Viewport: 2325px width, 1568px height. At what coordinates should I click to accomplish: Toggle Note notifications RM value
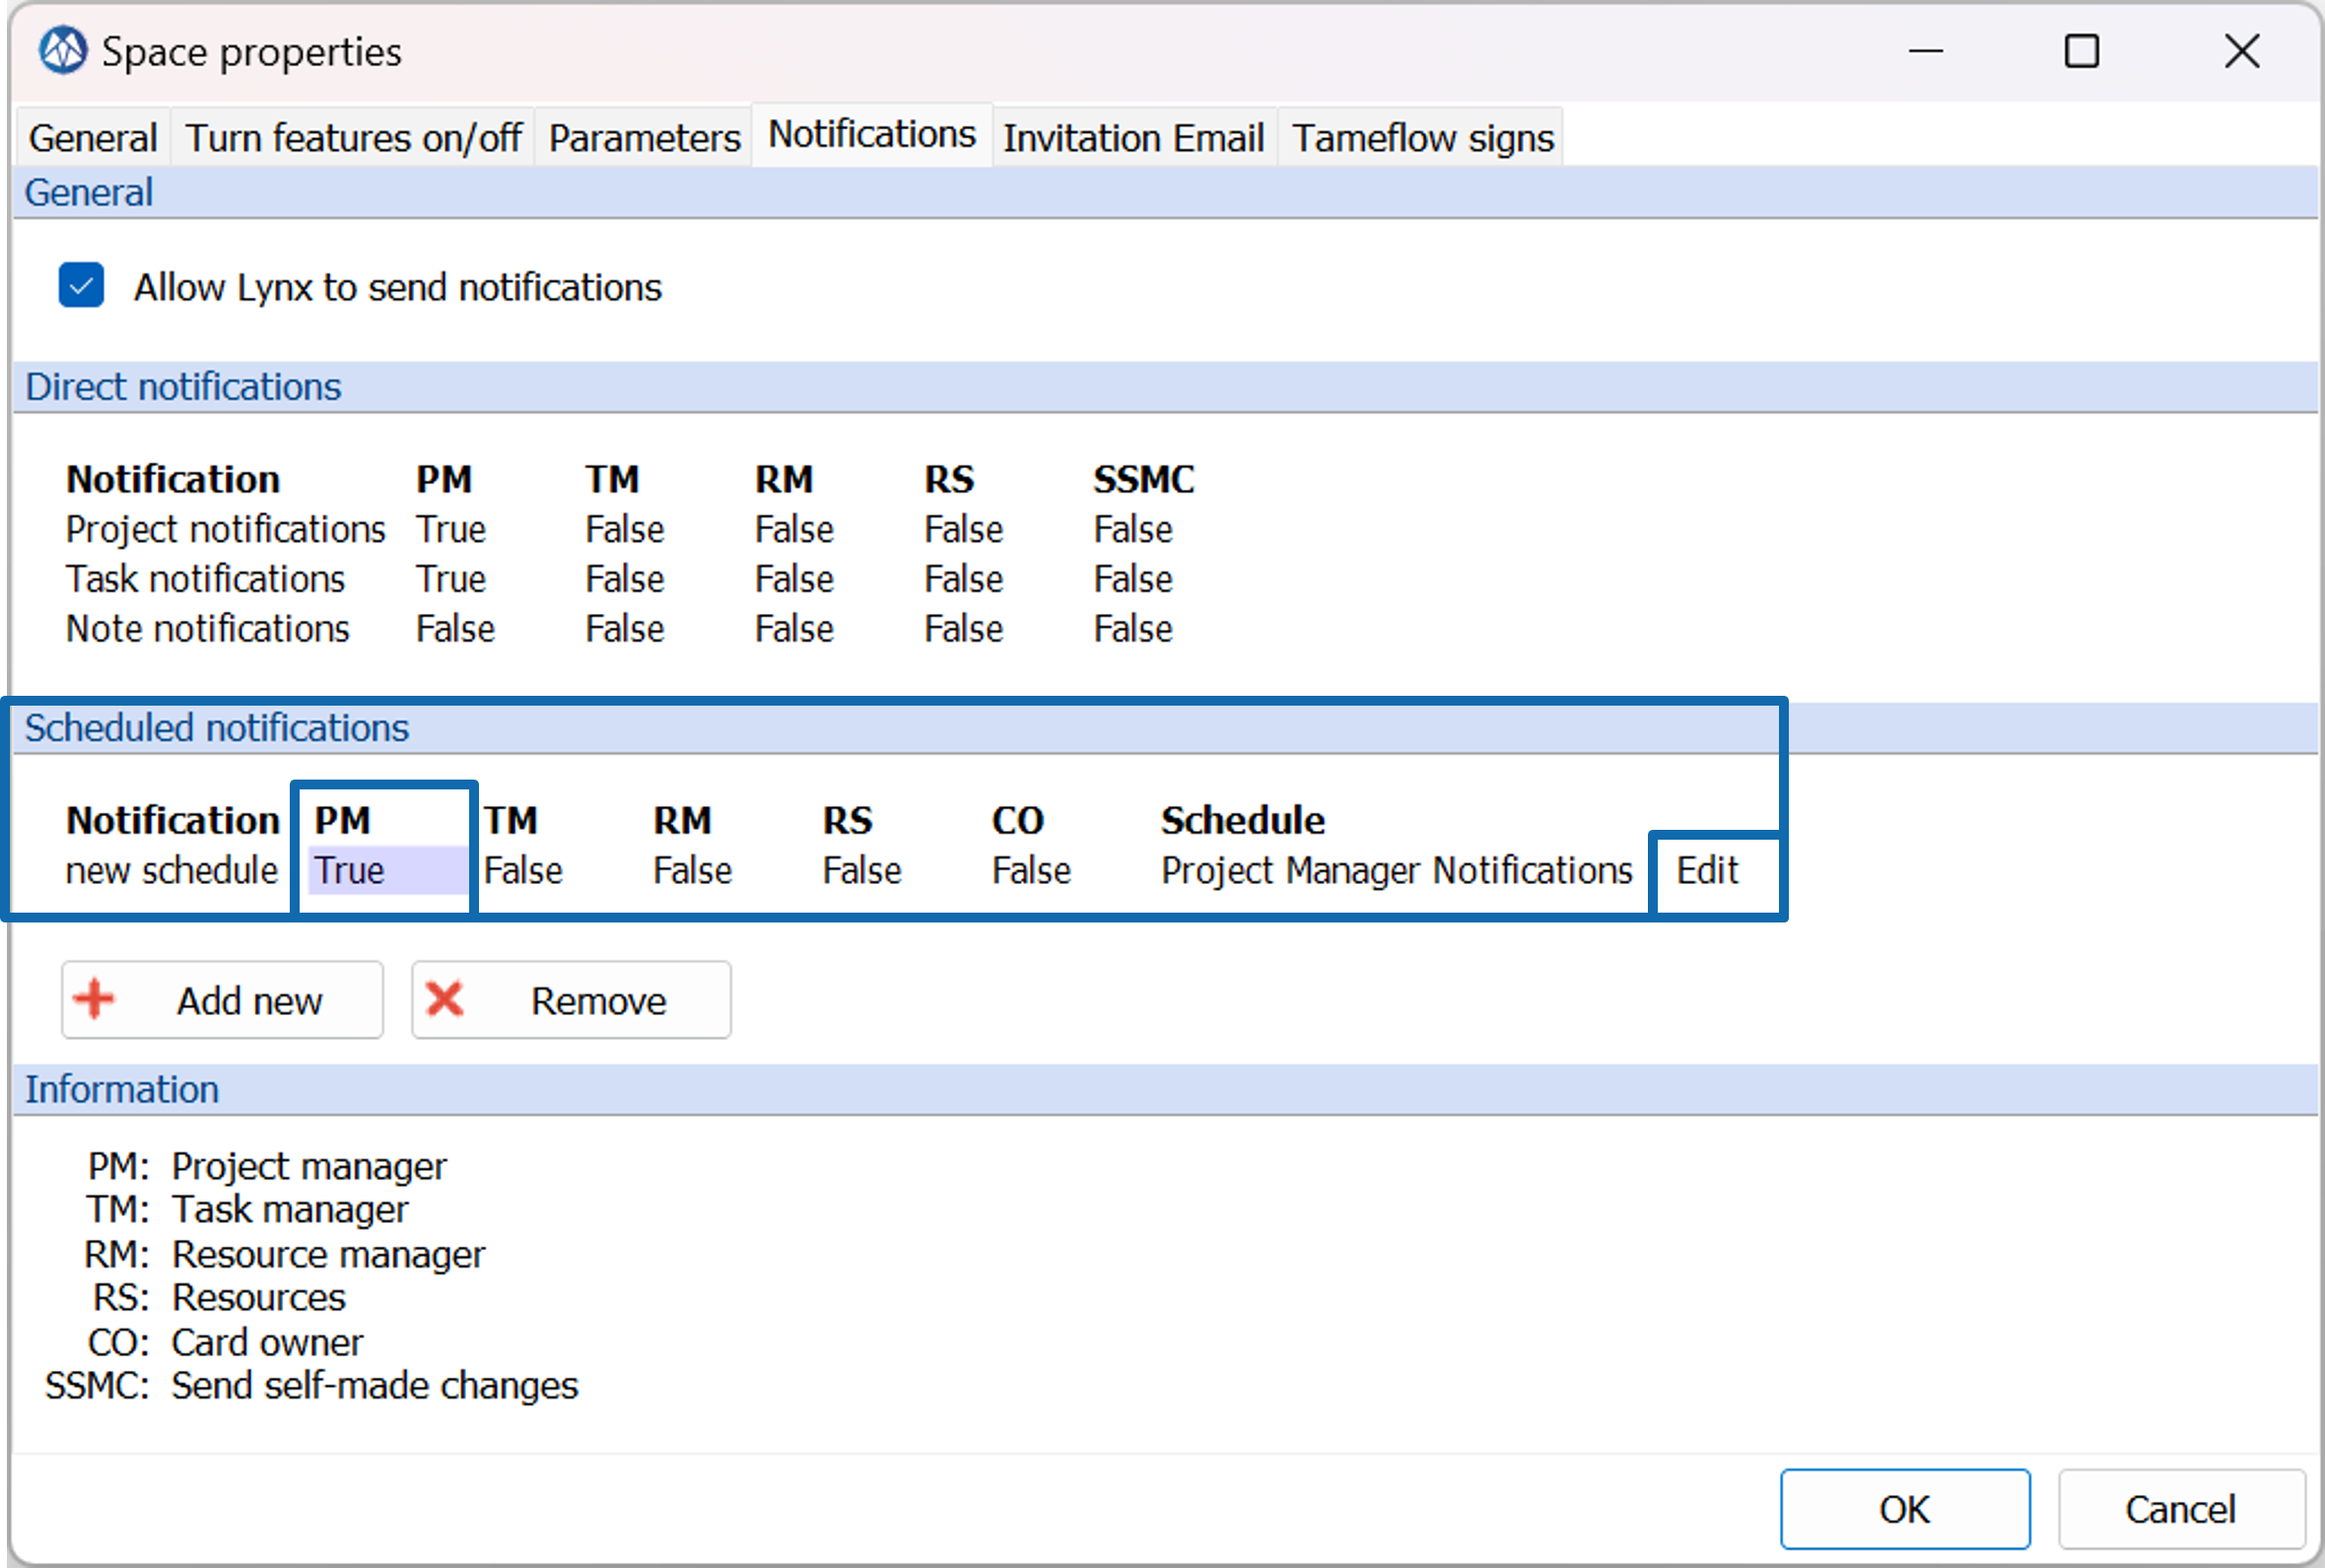pyautogui.click(x=794, y=630)
